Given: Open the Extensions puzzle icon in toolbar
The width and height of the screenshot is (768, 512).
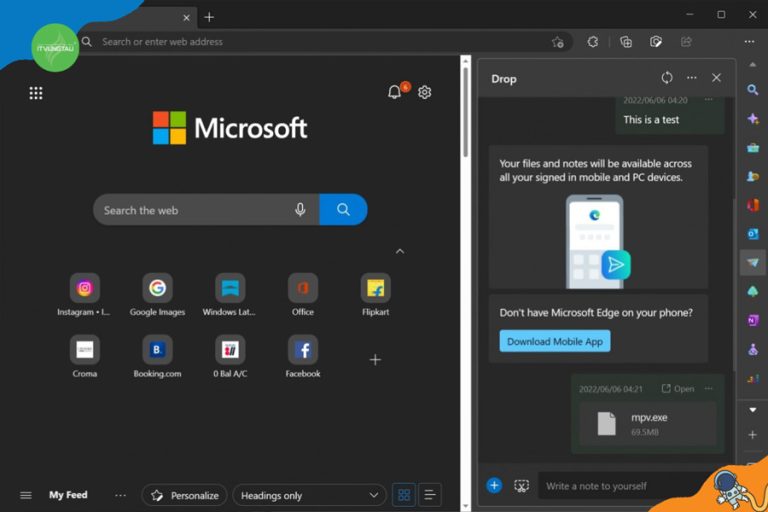Looking at the screenshot, I should pos(593,42).
